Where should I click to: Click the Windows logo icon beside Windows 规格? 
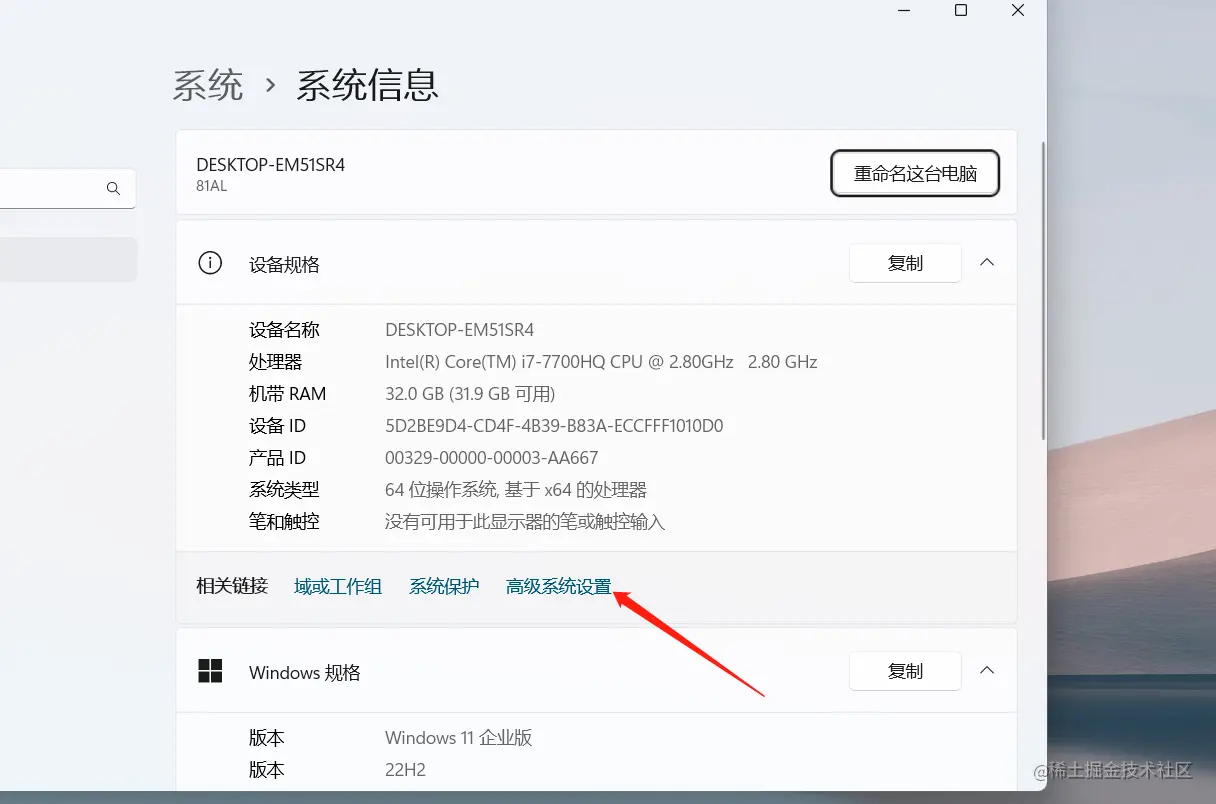tap(210, 671)
